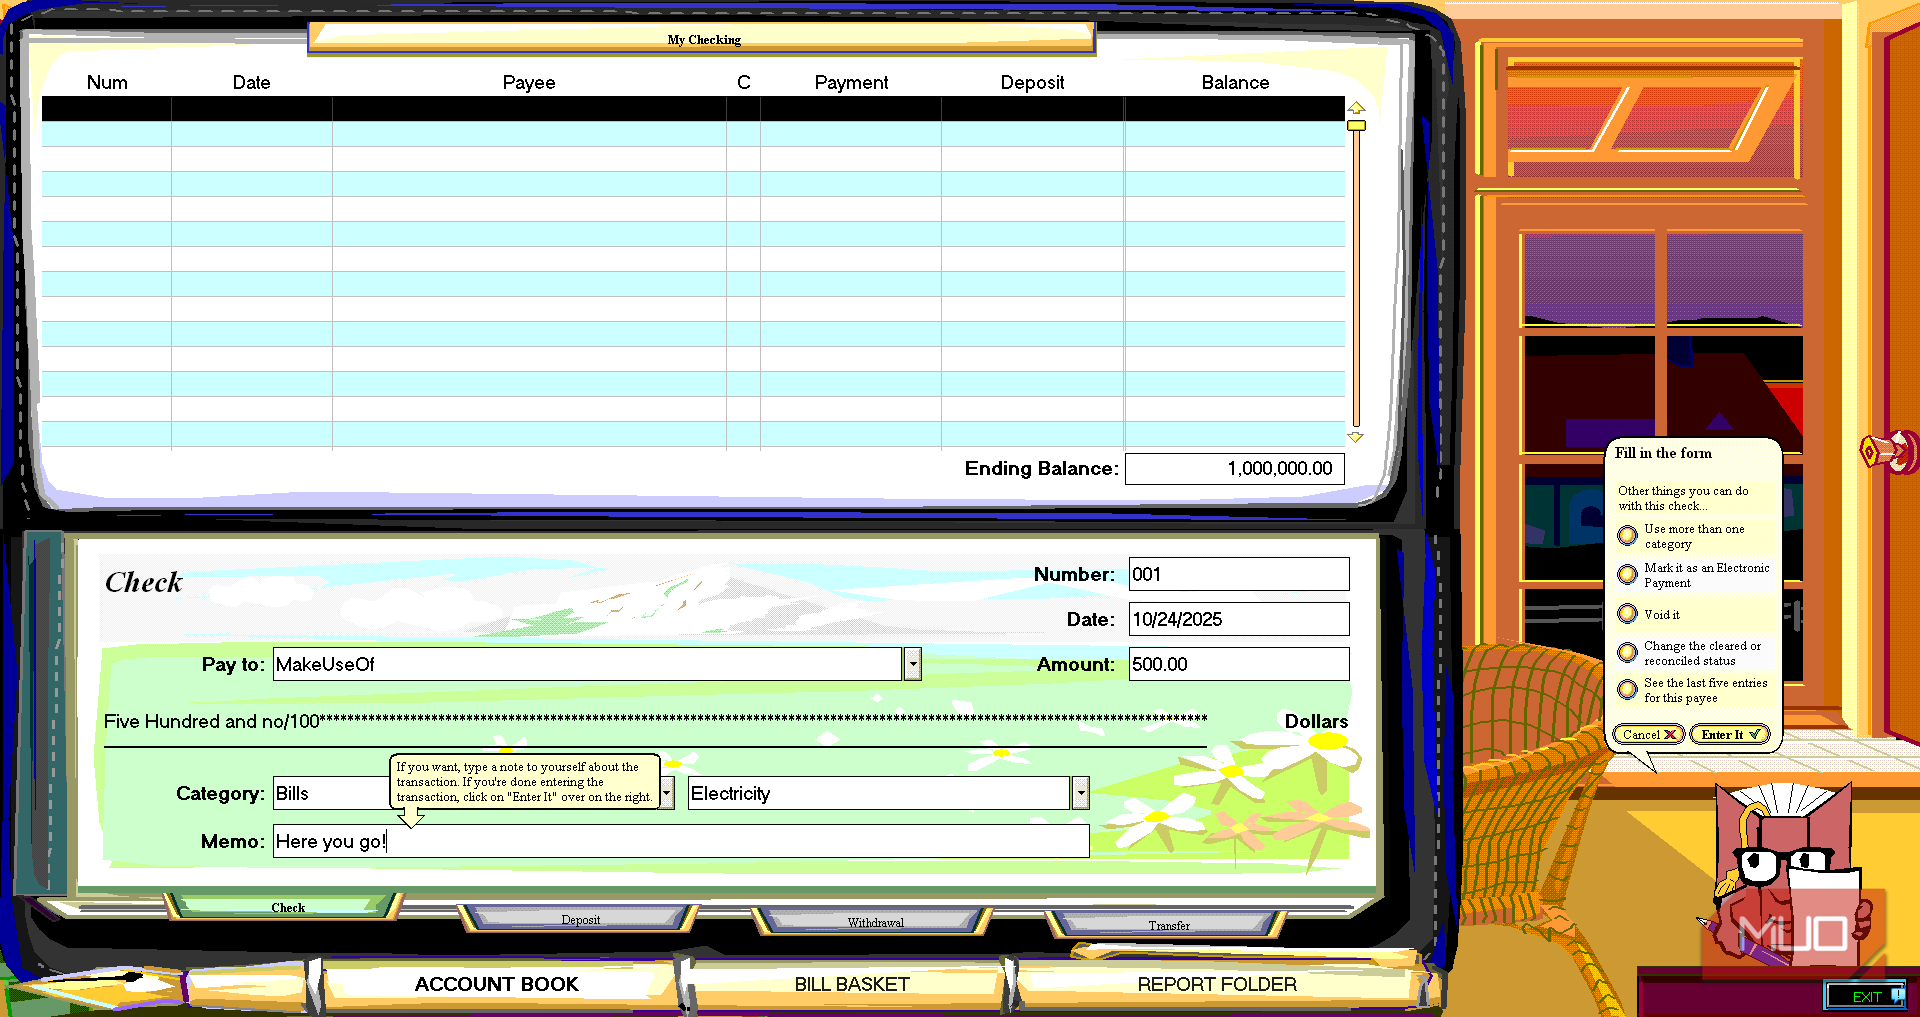Open the Account Book section
This screenshot has height=1017, width=1920.
(497, 984)
